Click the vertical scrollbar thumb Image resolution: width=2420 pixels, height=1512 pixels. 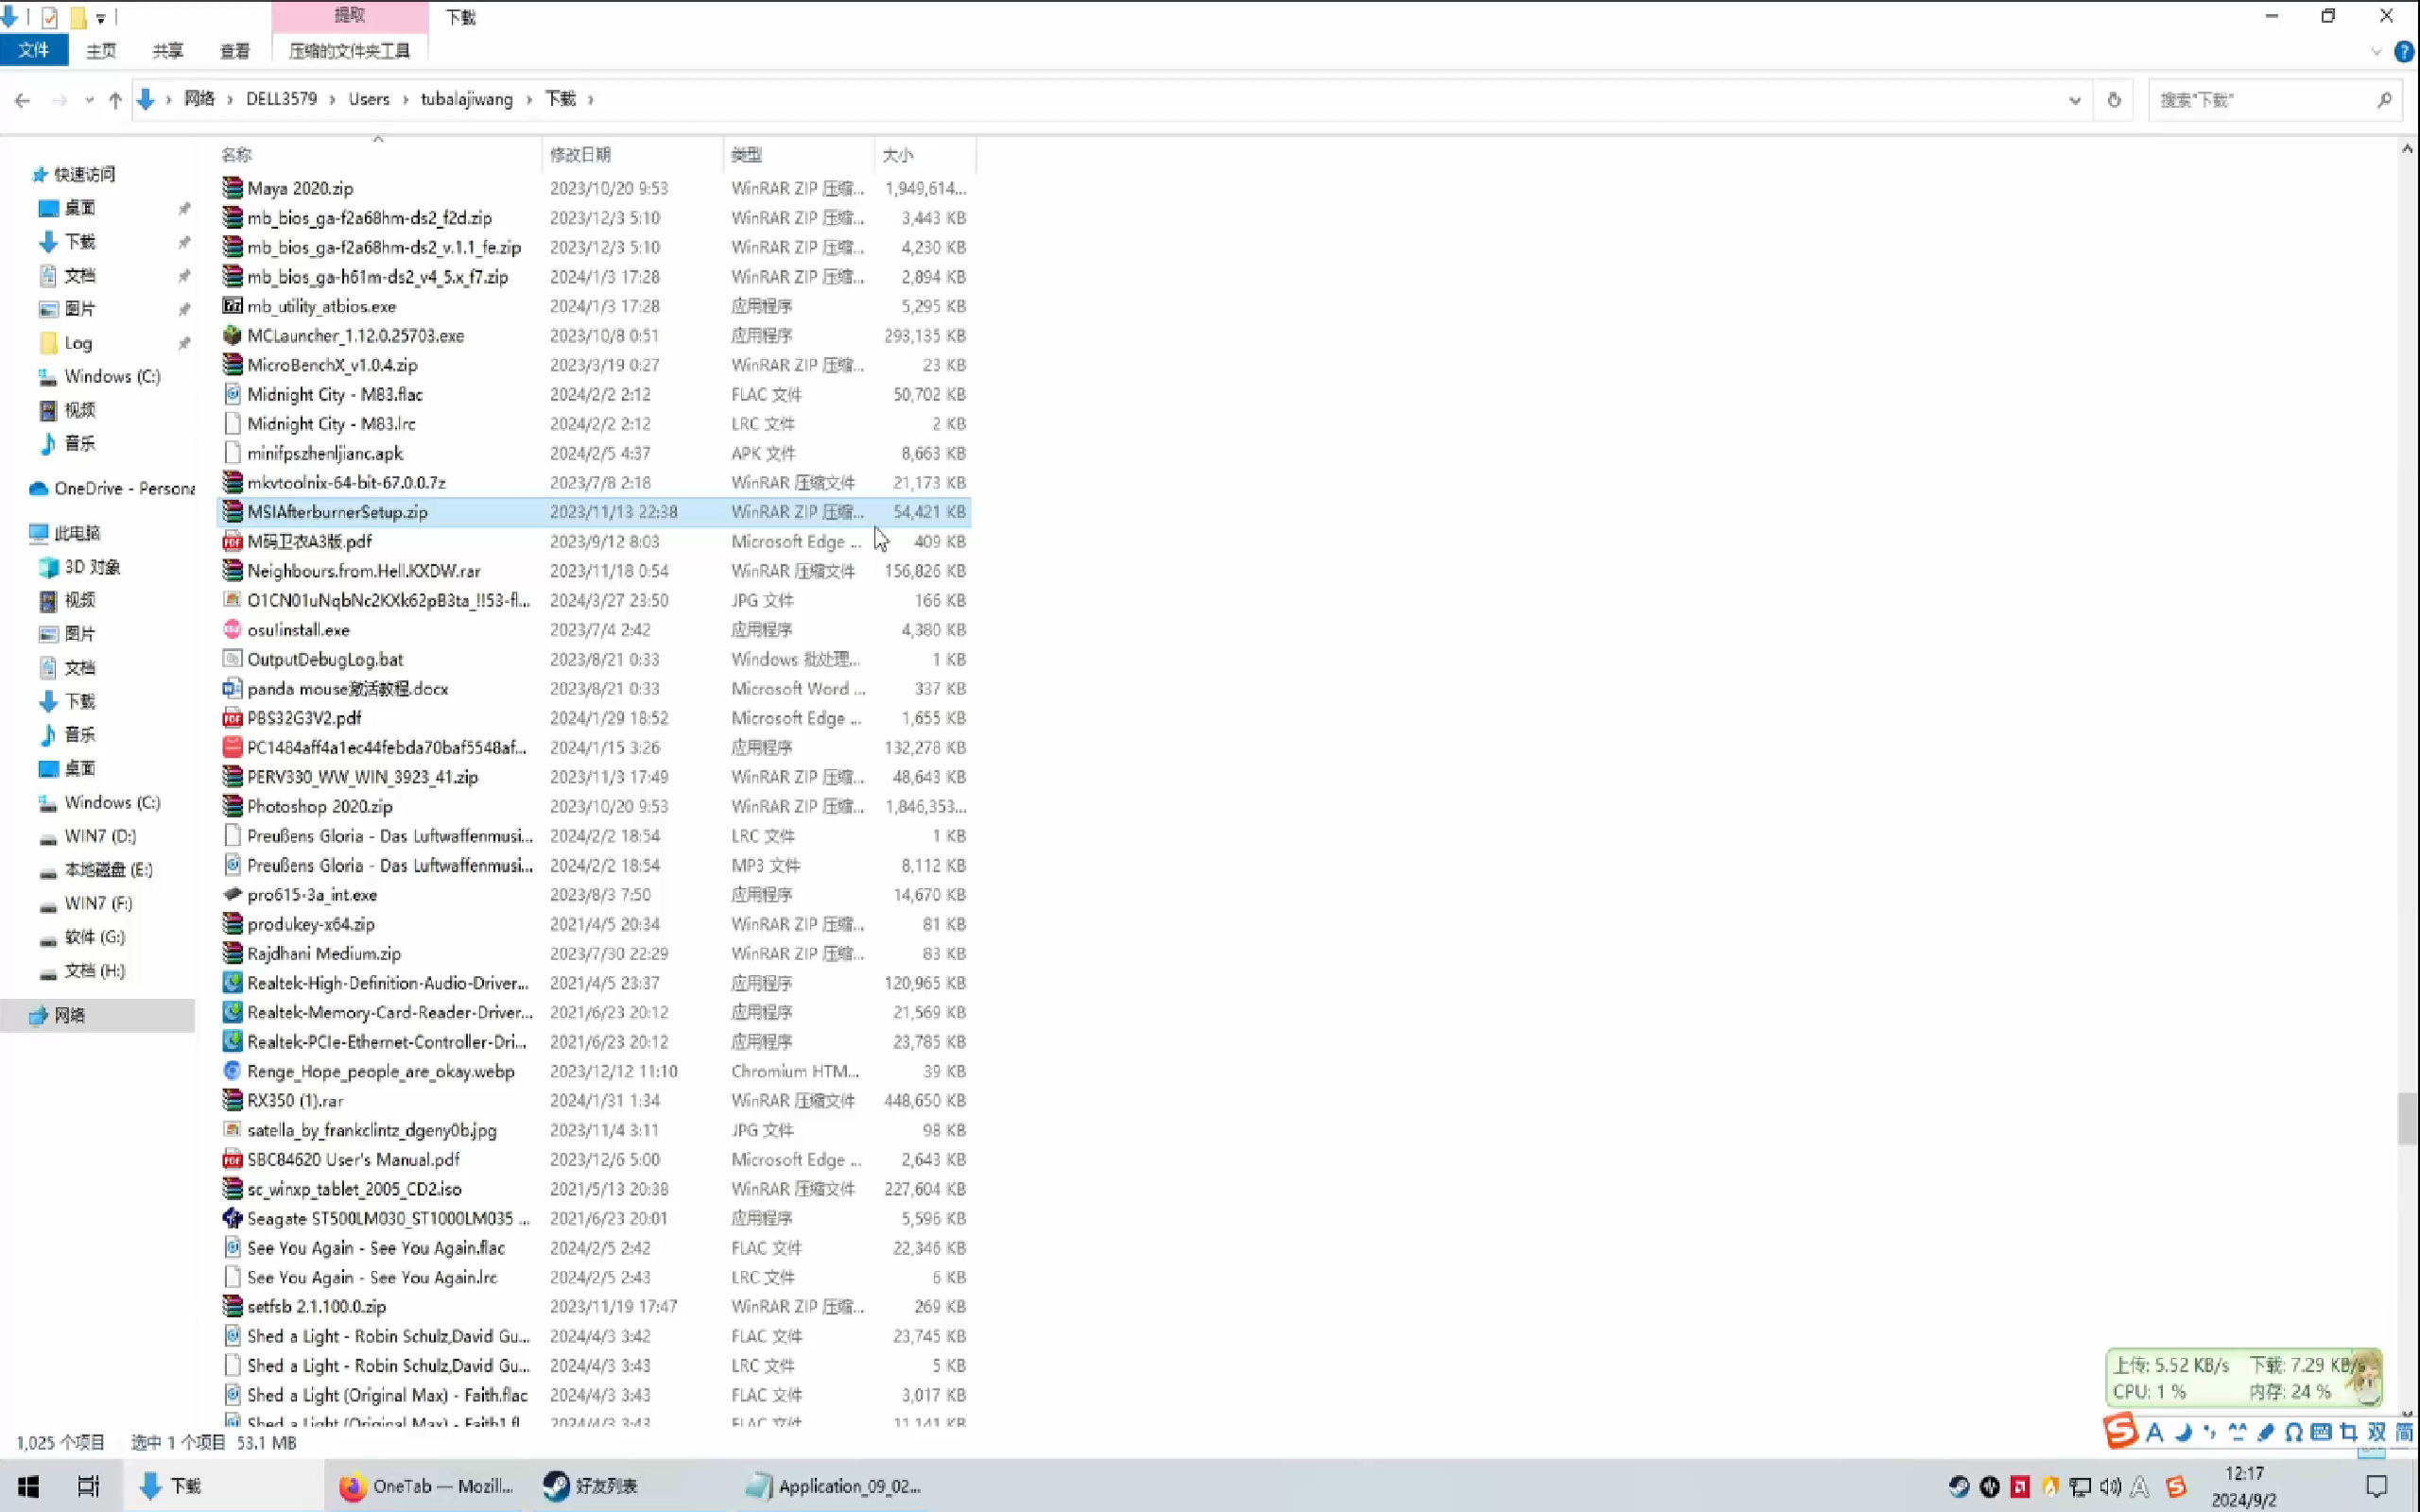[x=2406, y=1118]
